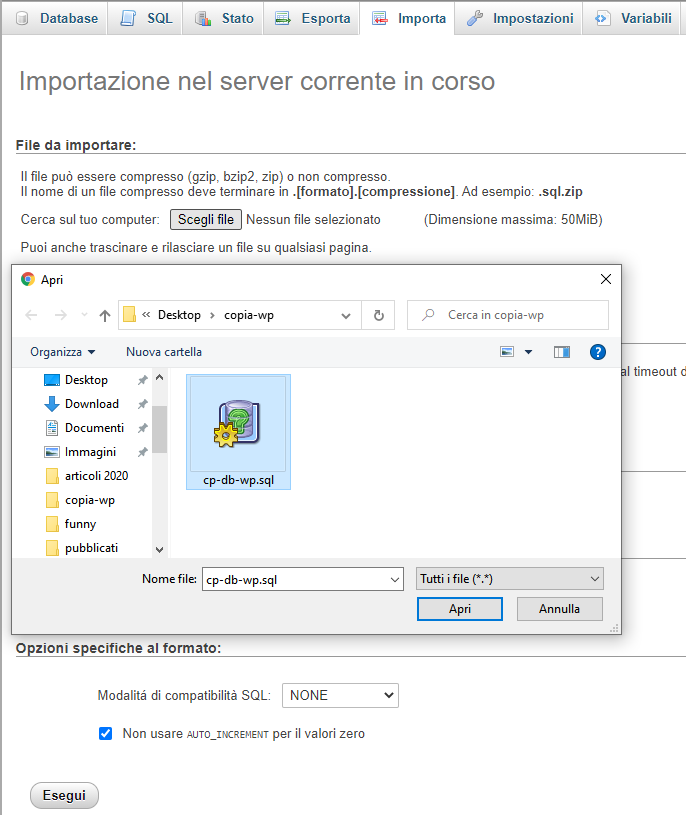Click the change view layout icon
The image size is (686, 815).
tap(508, 352)
